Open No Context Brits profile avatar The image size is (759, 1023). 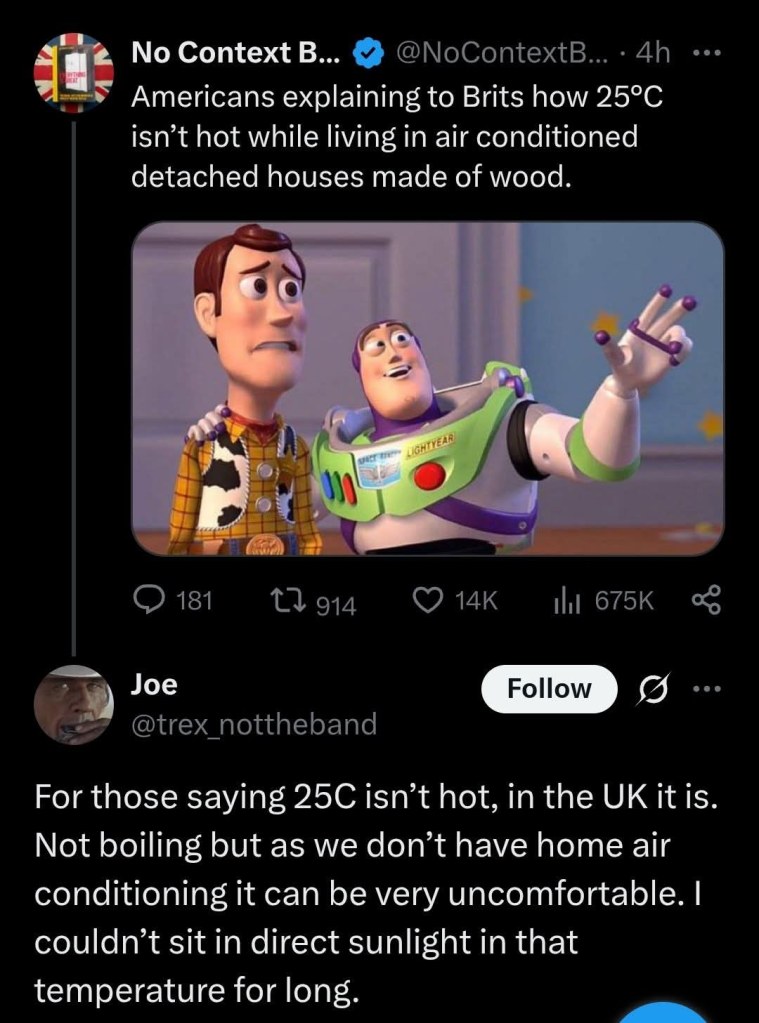point(70,72)
